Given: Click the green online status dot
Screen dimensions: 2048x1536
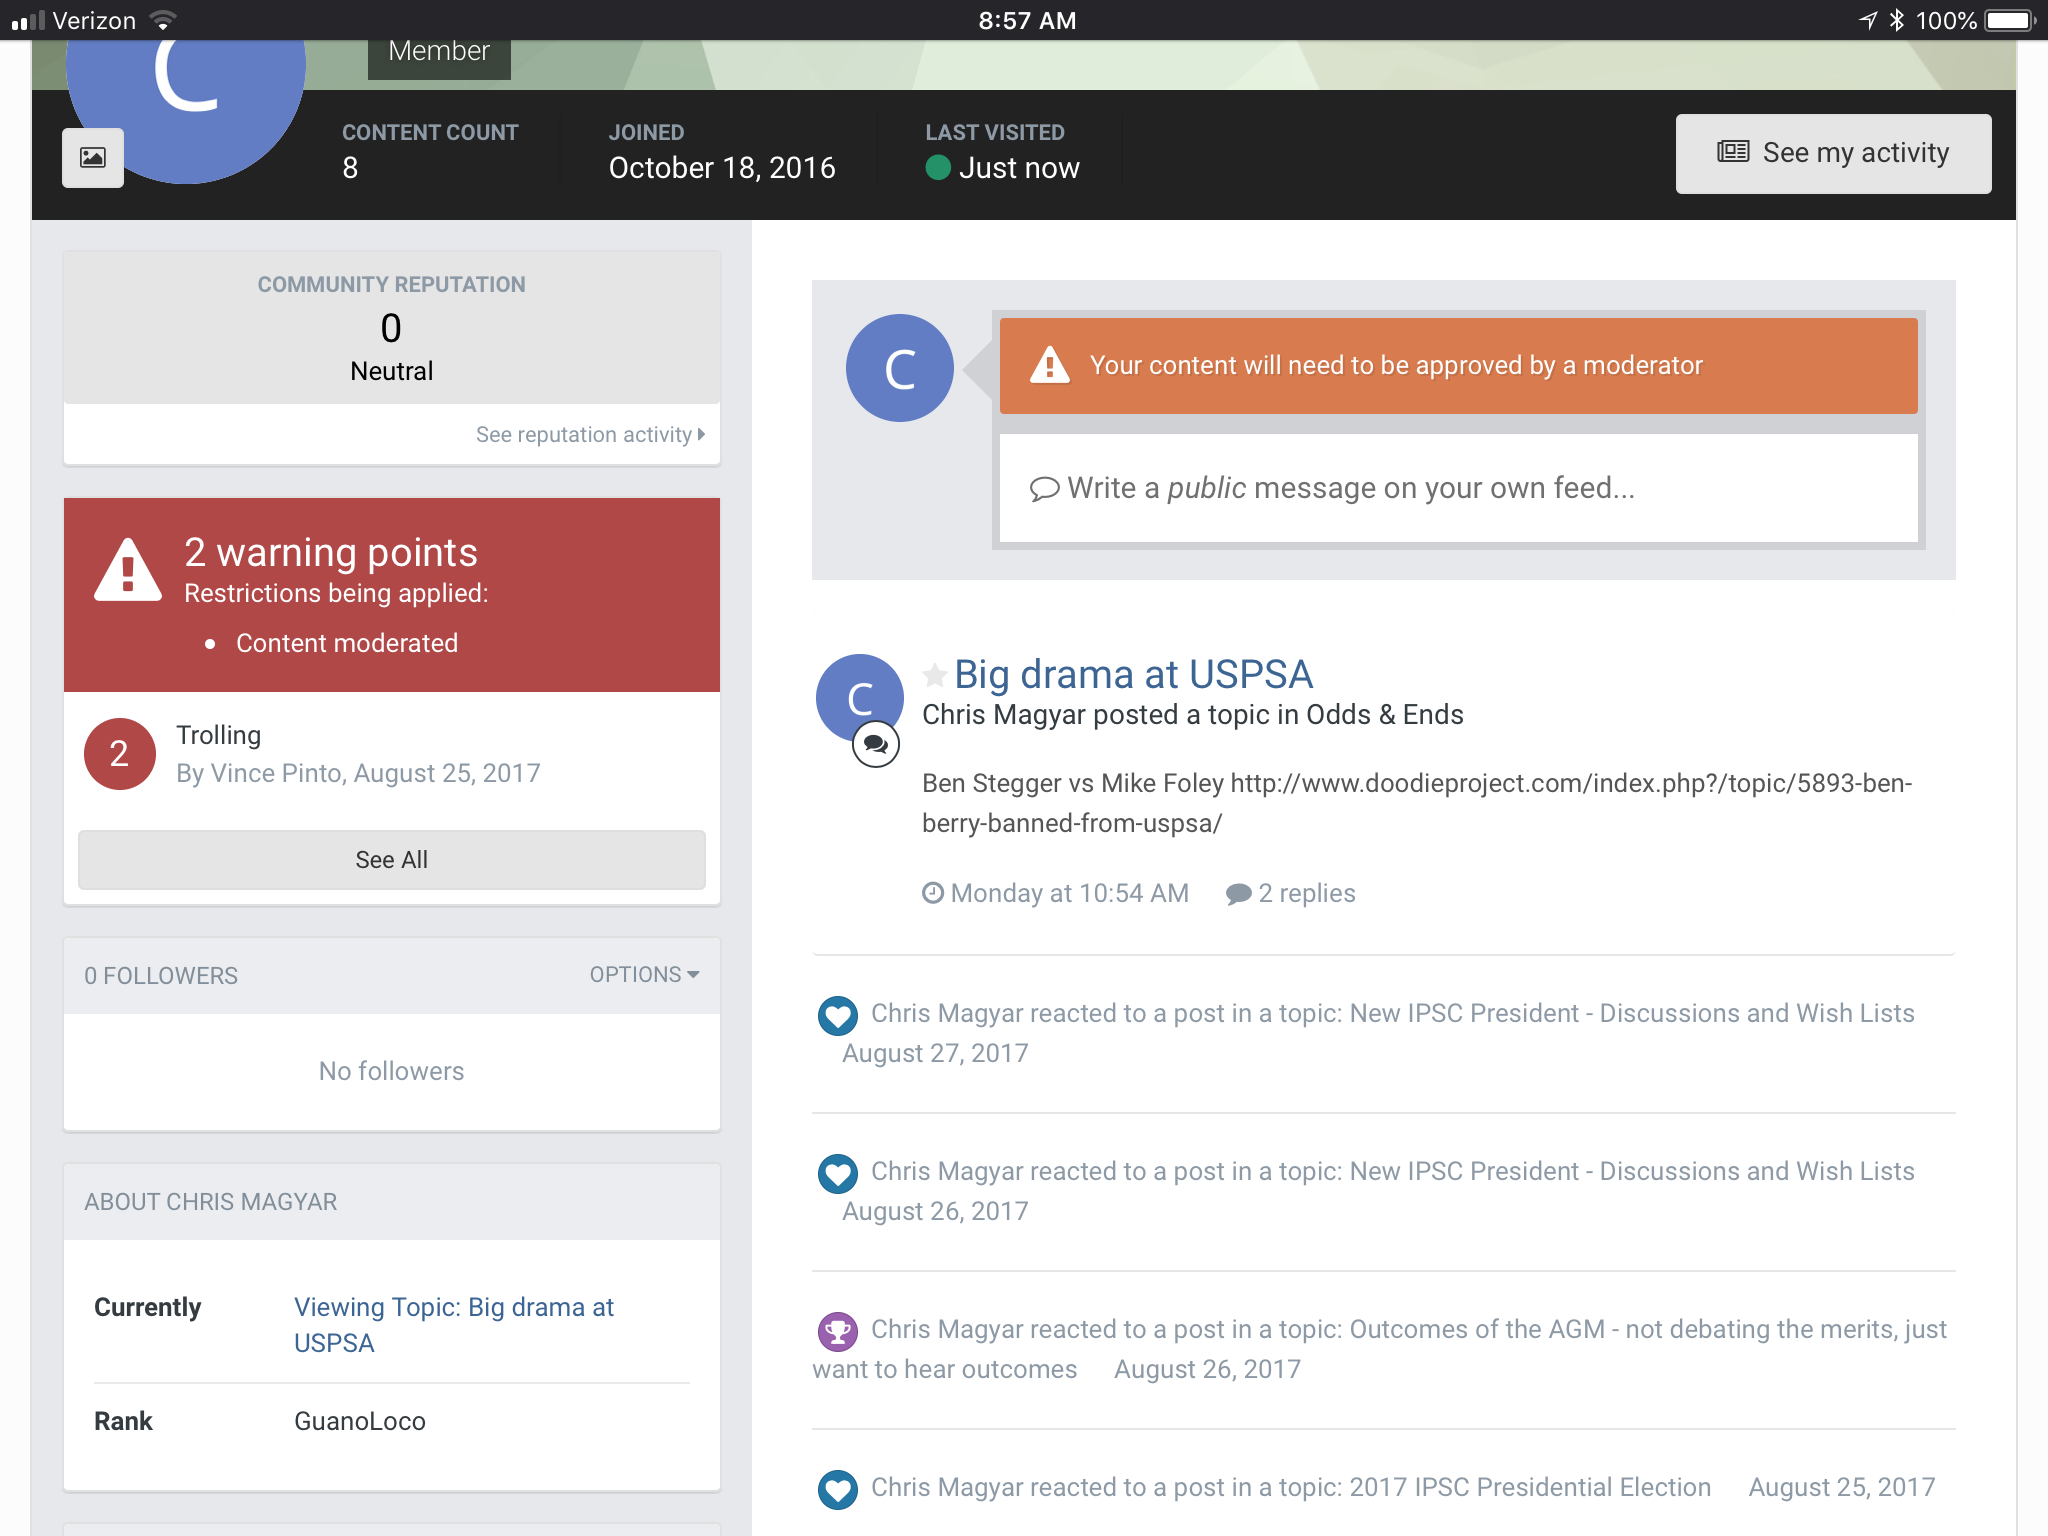Looking at the screenshot, I should [x=938, y=168].
